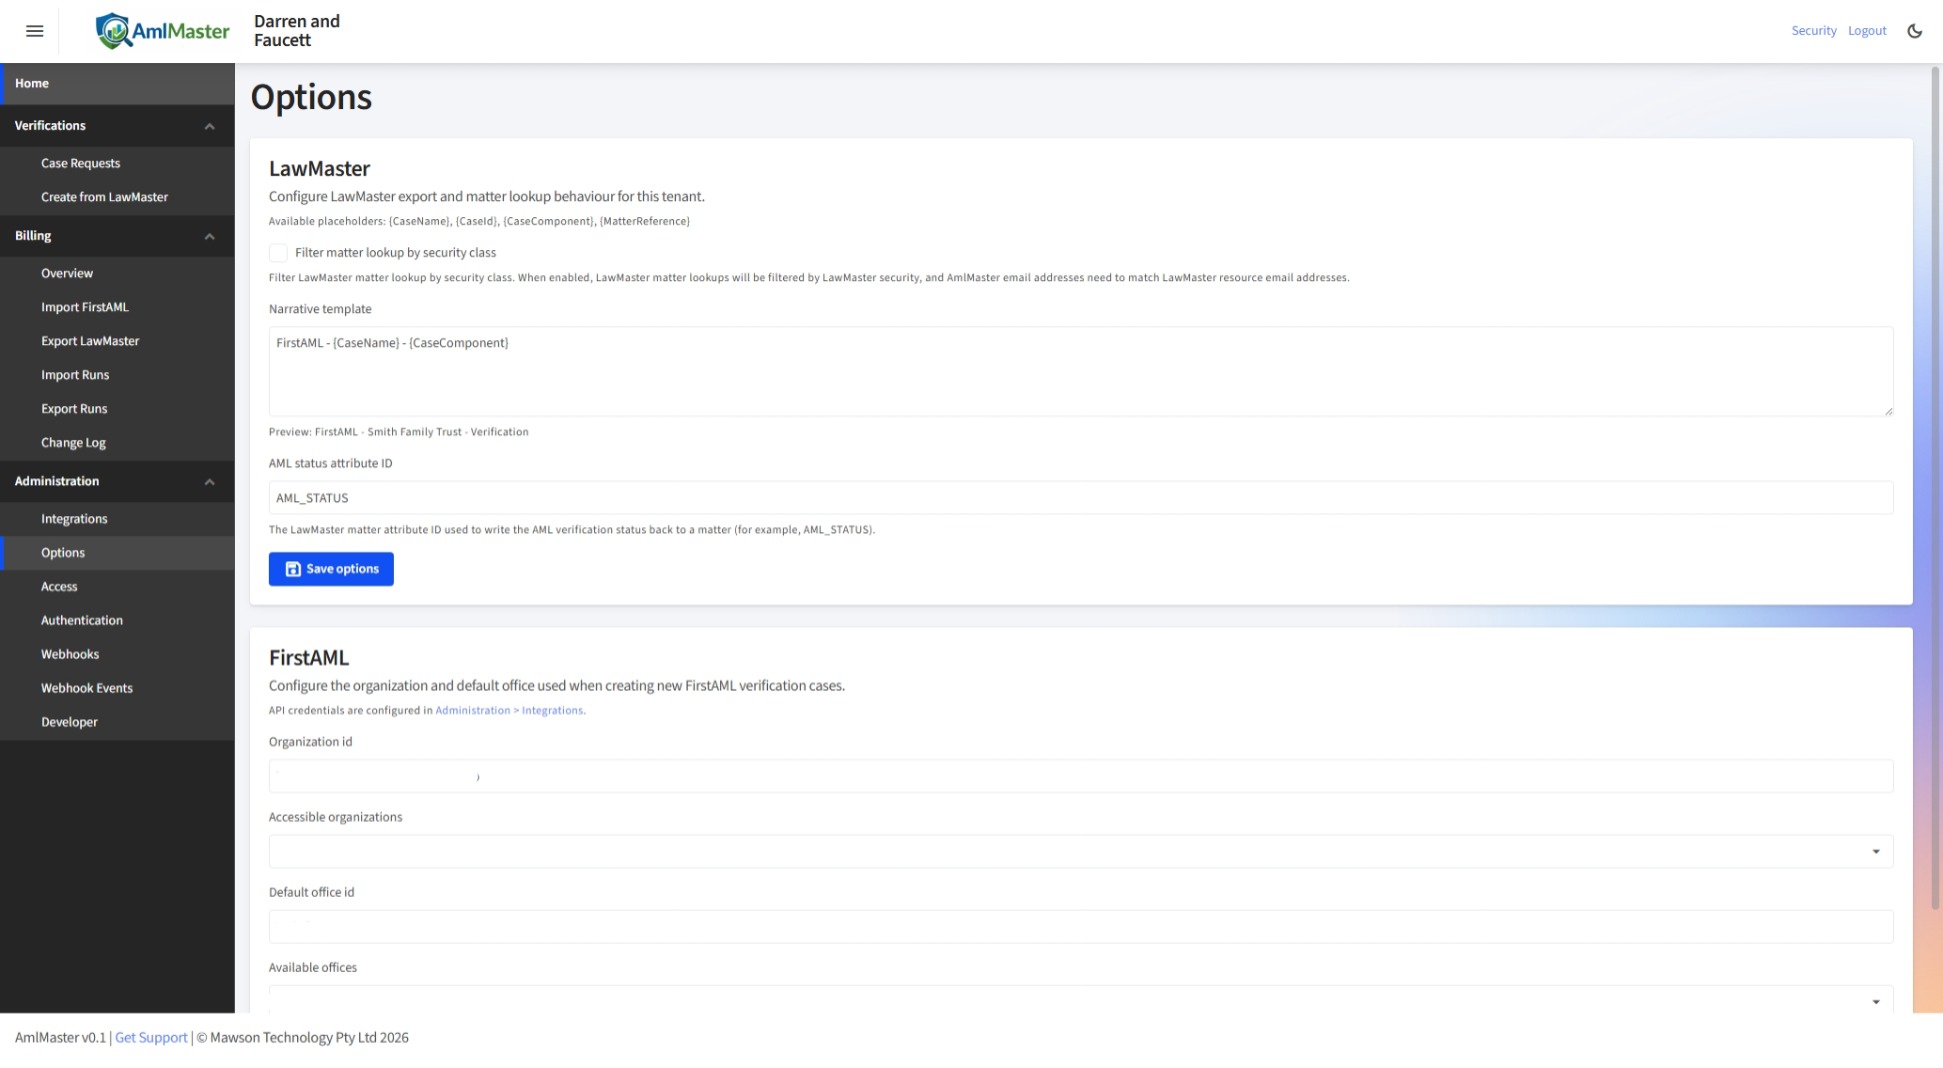Click the save icon on Save options
Viewport: 1943px width, 1068px height.
click(x=292, y=568)
